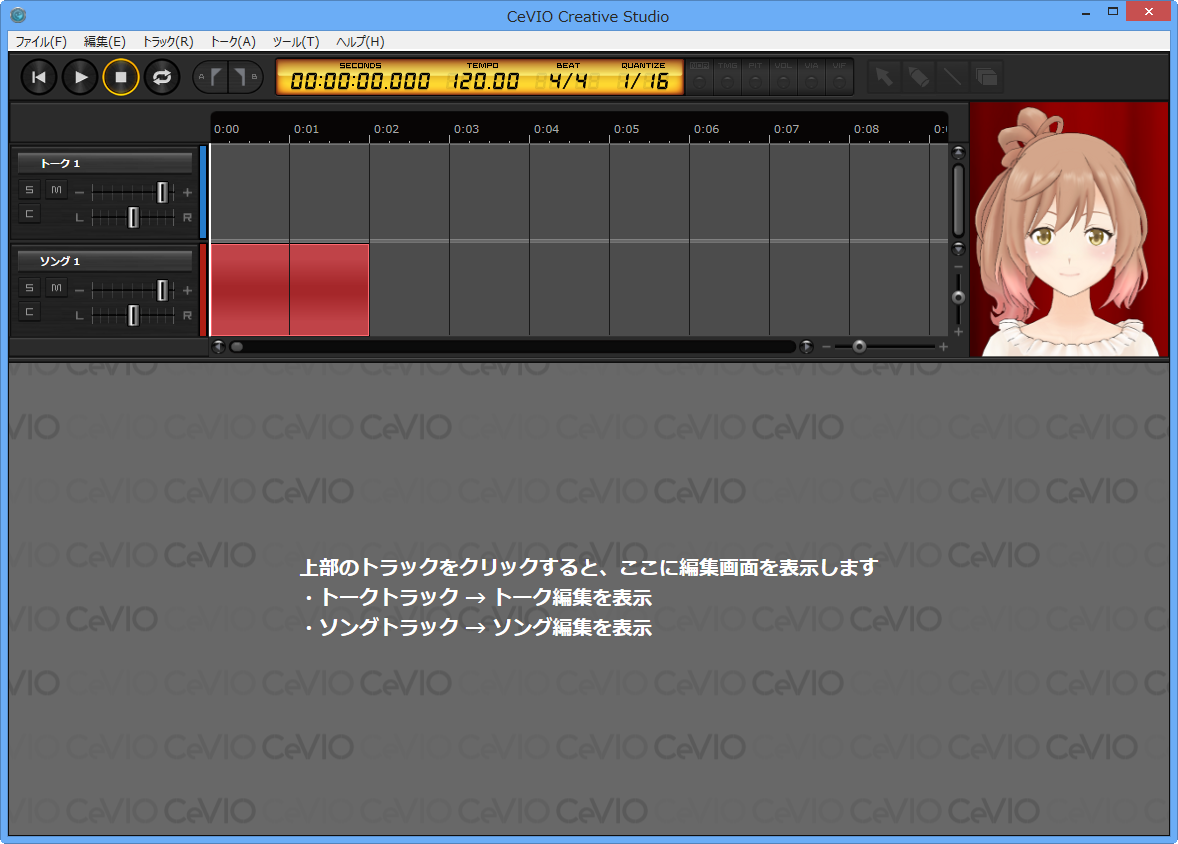1178x844 pixels.
Task: Open the QUANTIZE 1/16 setting
Action: tap(645, 80)
